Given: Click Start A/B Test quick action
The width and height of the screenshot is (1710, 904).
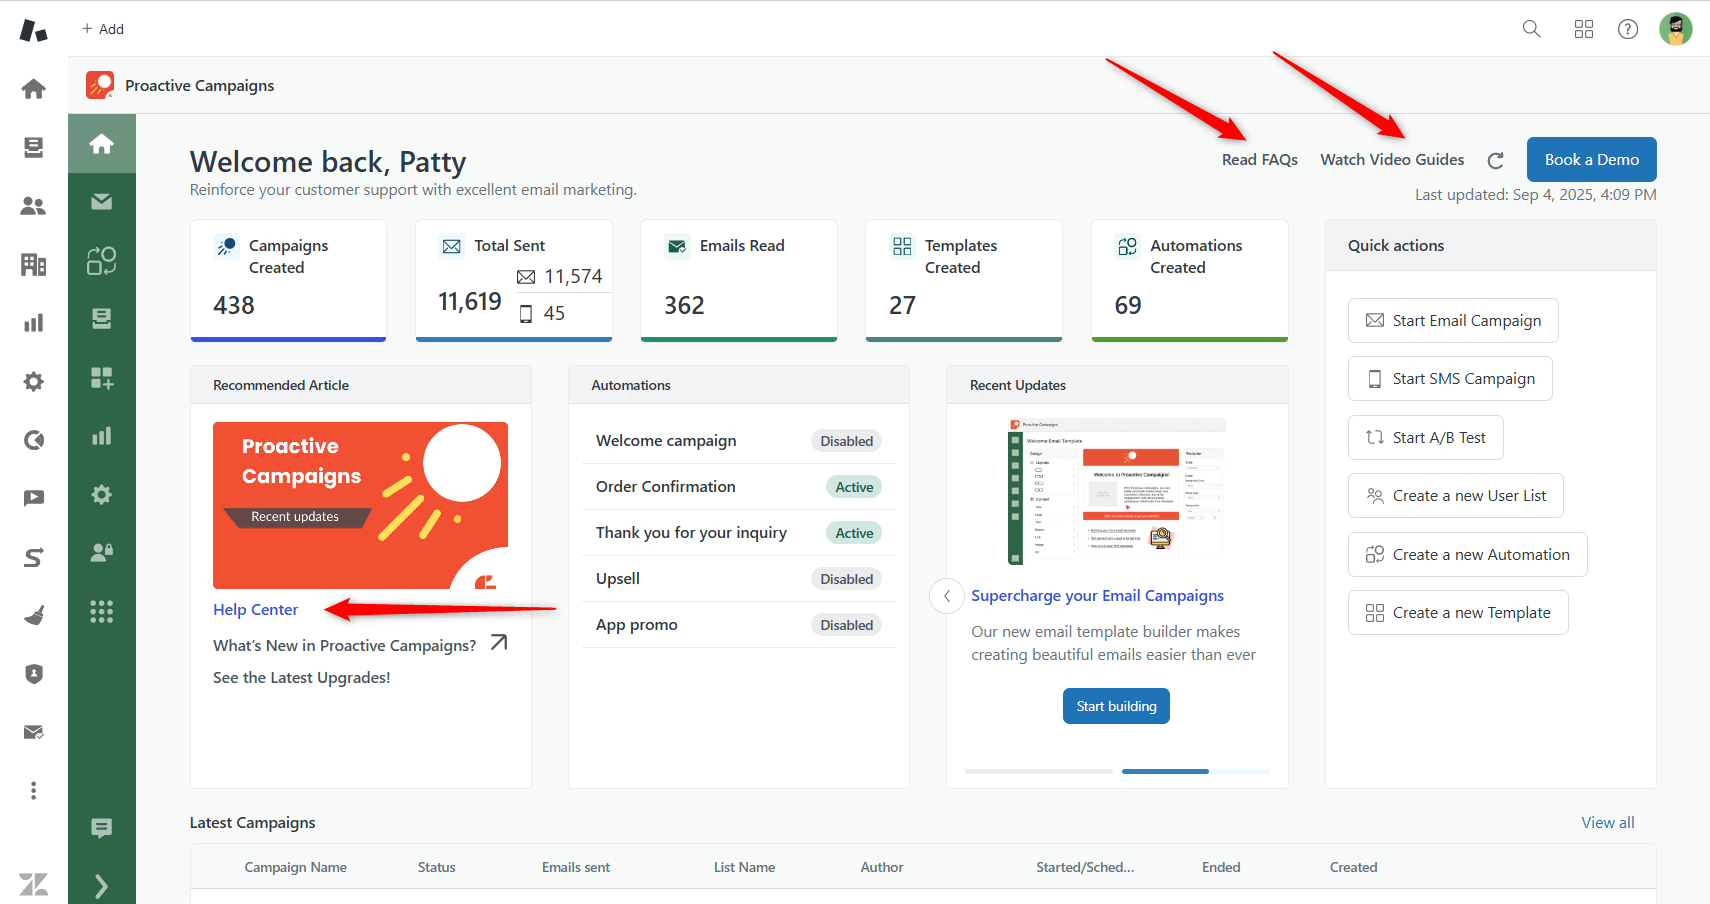Looking at the screenshot, I should [1426, 438].
